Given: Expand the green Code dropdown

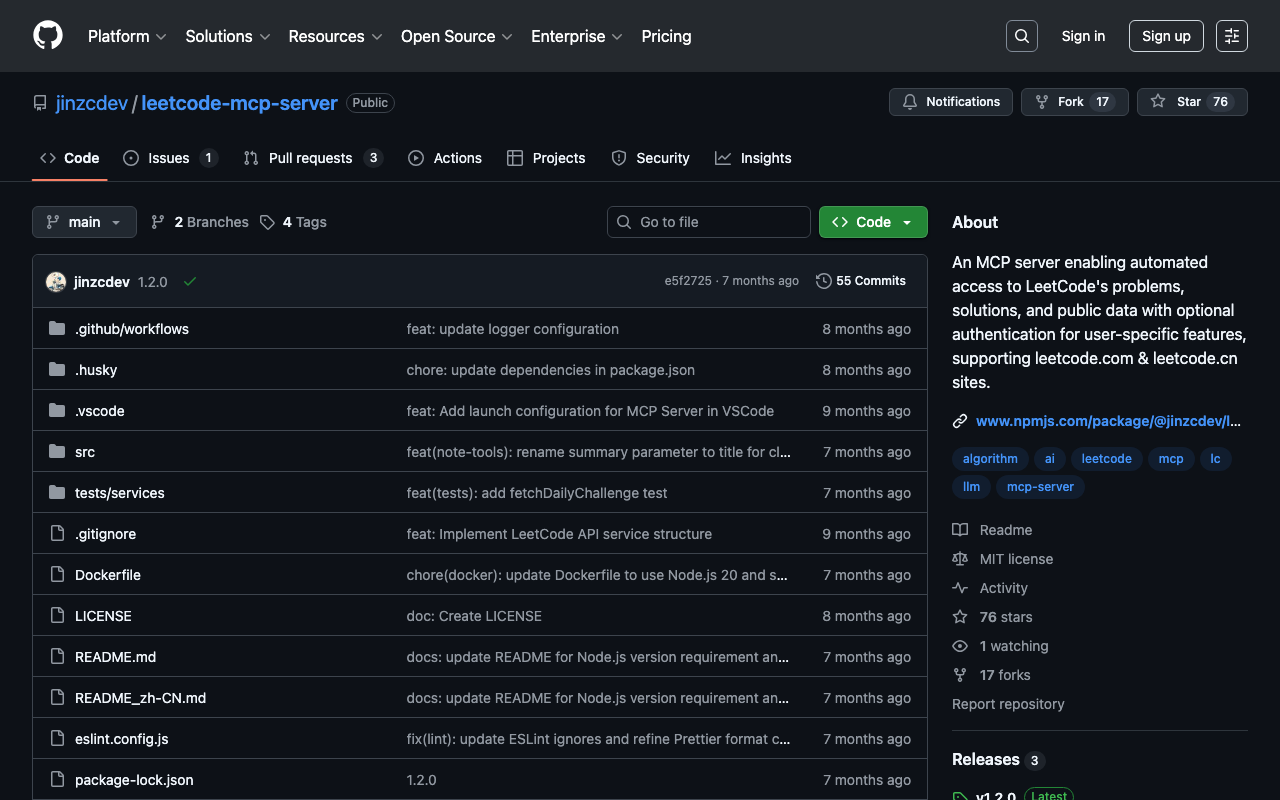Looking at the screenshot, I should tap(873, 222).
